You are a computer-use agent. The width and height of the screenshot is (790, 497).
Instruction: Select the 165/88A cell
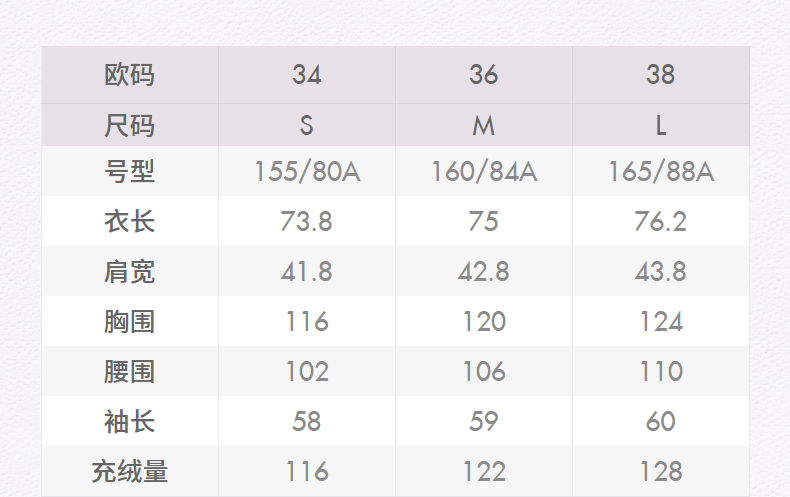(660, 172)
